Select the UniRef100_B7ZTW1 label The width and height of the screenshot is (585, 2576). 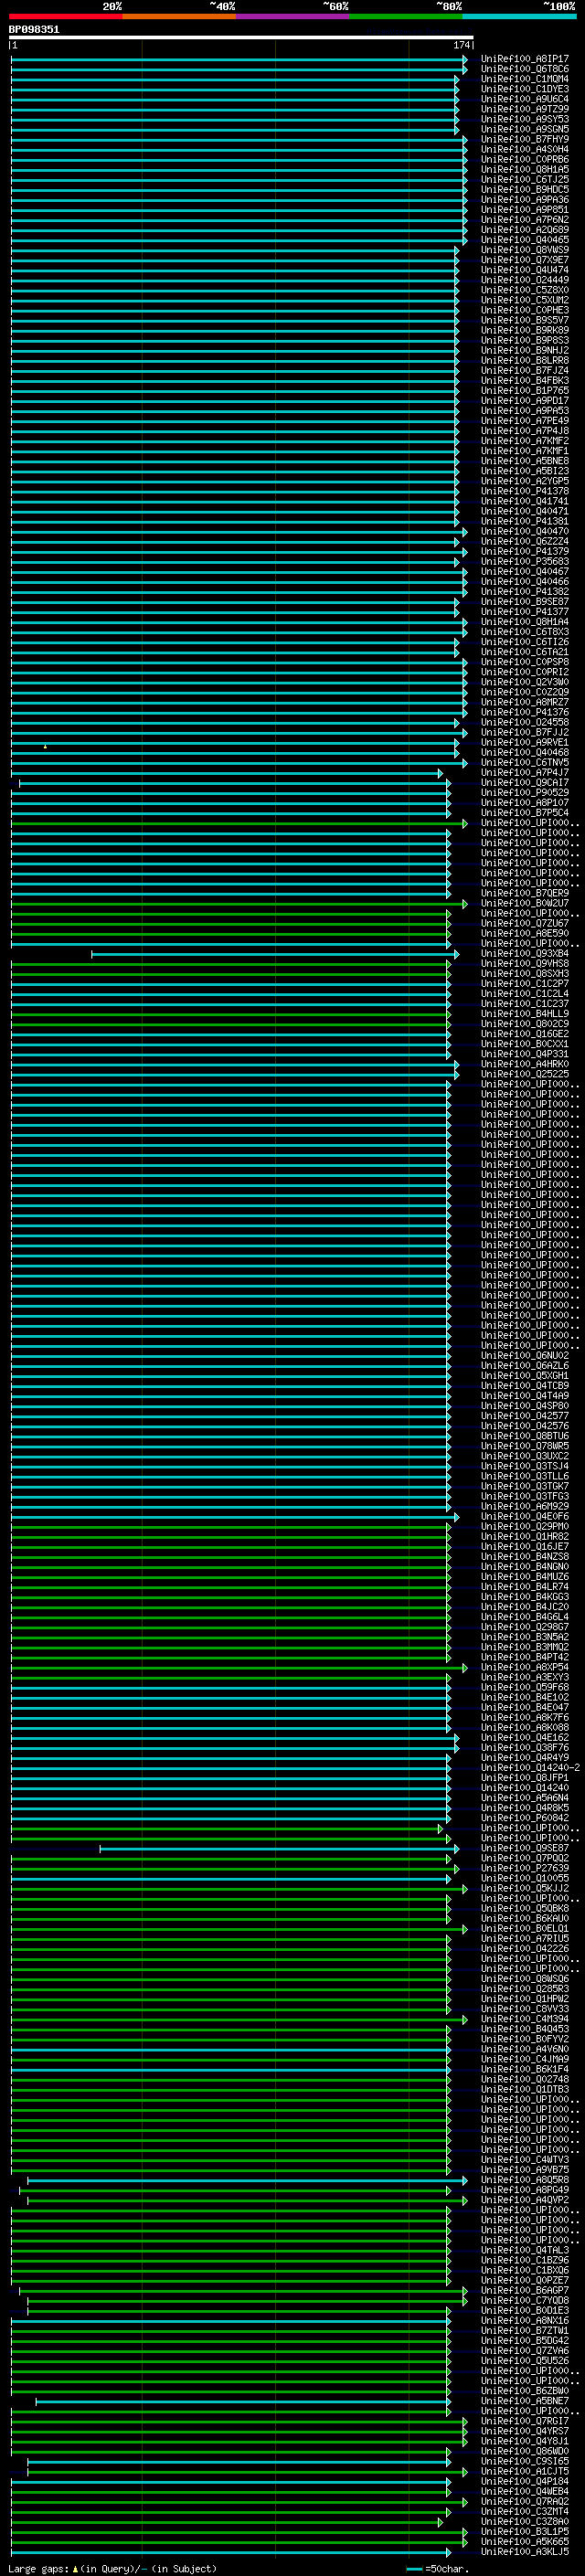pyautogui.click(x=524, y=2330)
